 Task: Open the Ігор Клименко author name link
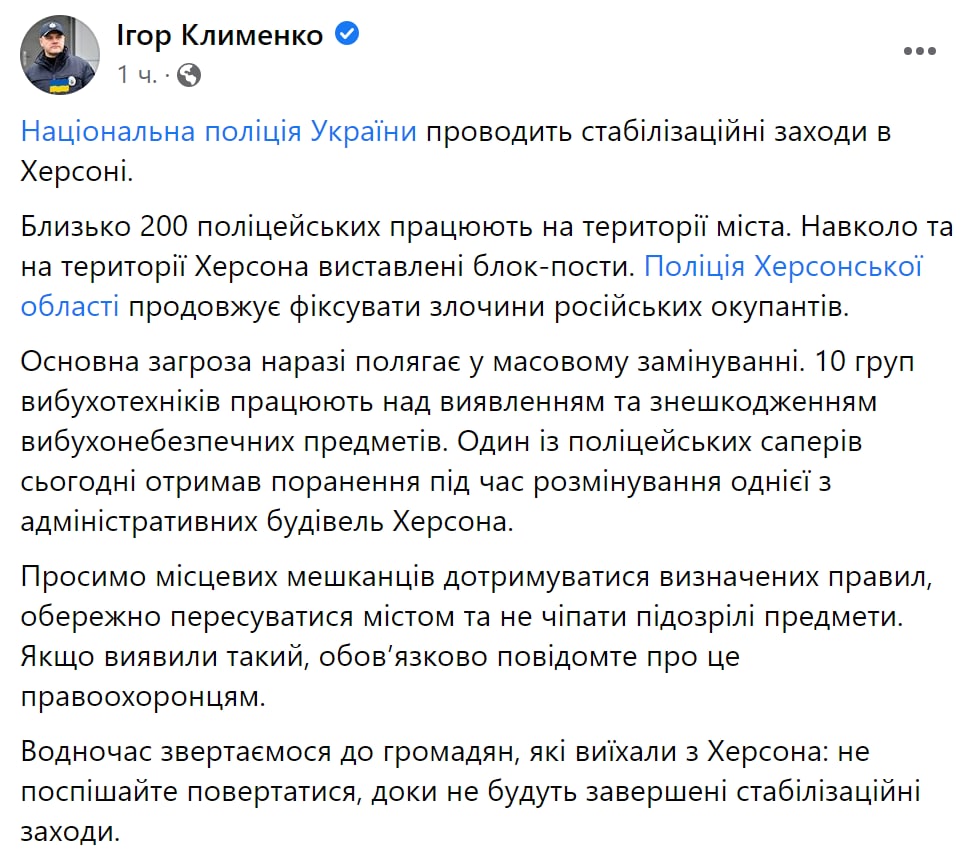(x=221, y=36)
